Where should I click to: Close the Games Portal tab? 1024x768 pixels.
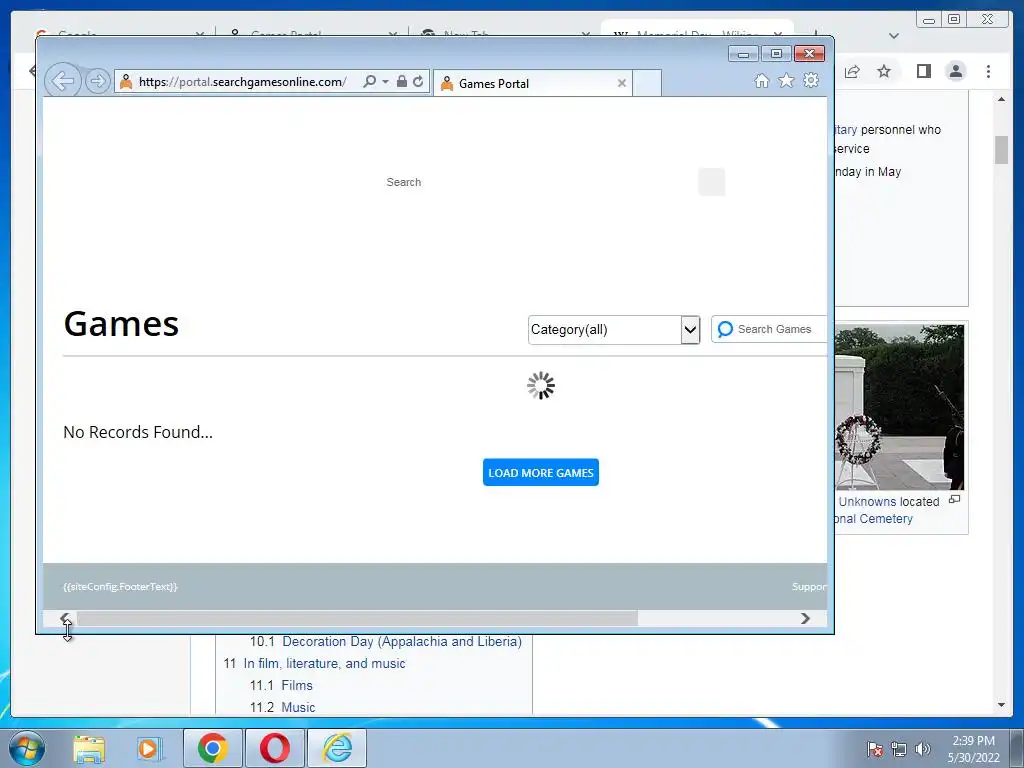click(x=622, y=83)
